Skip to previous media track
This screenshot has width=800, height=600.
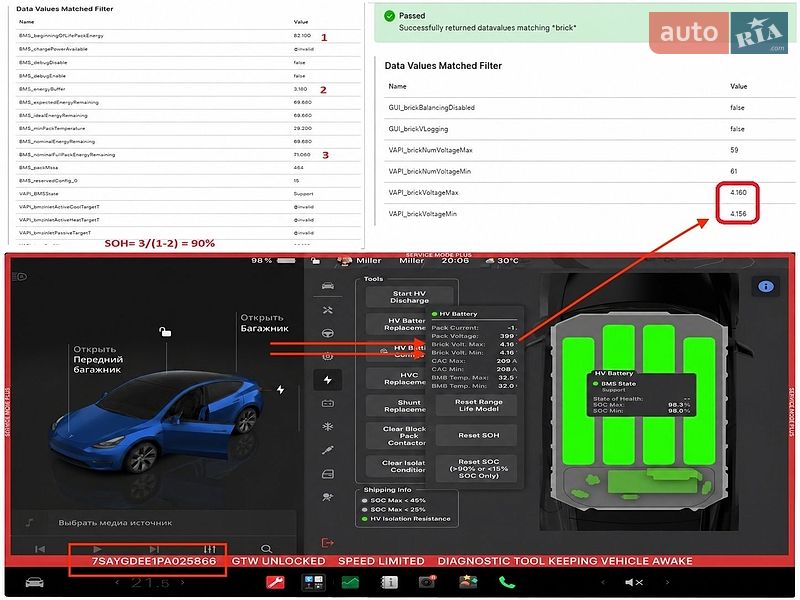(x=40, y=549)
